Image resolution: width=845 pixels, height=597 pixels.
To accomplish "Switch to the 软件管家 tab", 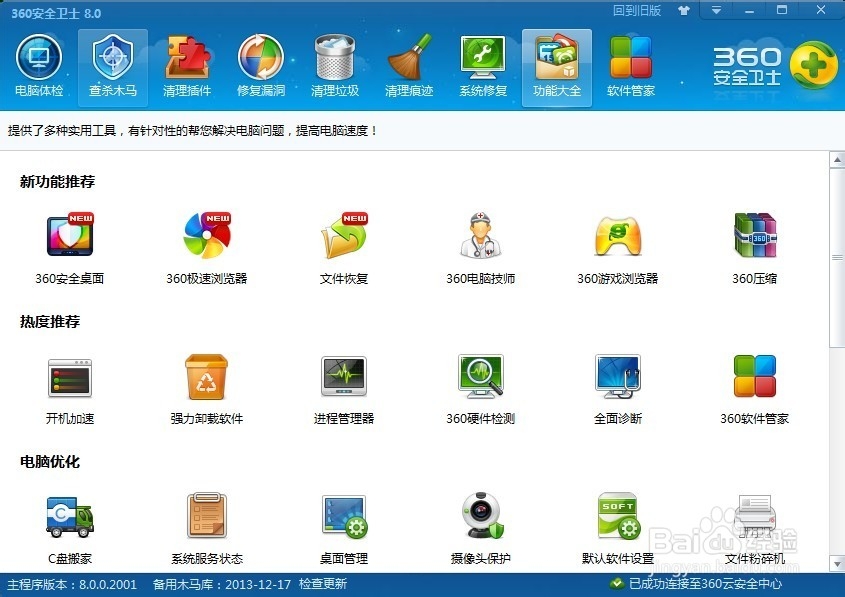I will pyautogui.click(x=631, y=63).
